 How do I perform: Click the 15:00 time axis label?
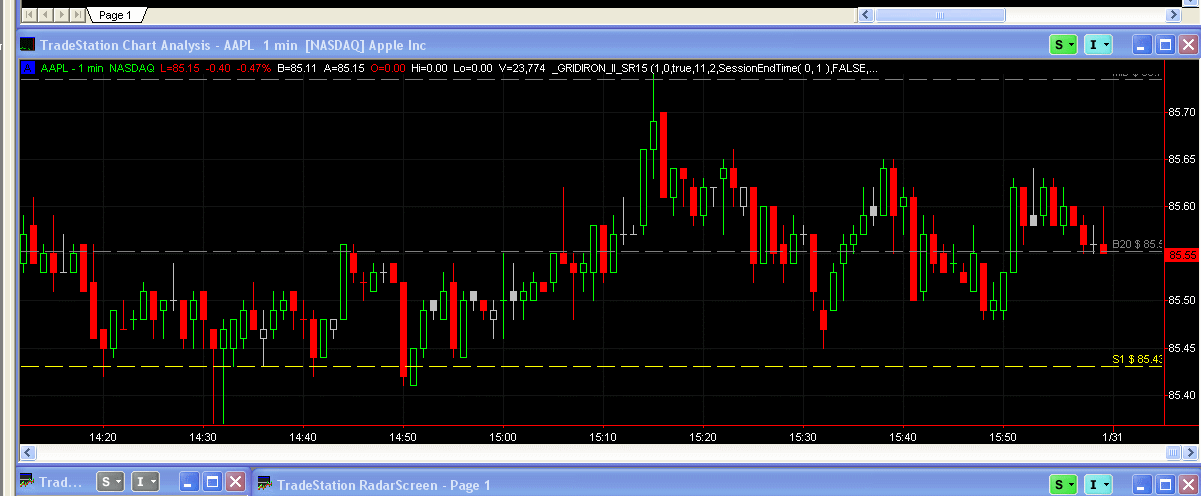(503, 437)
